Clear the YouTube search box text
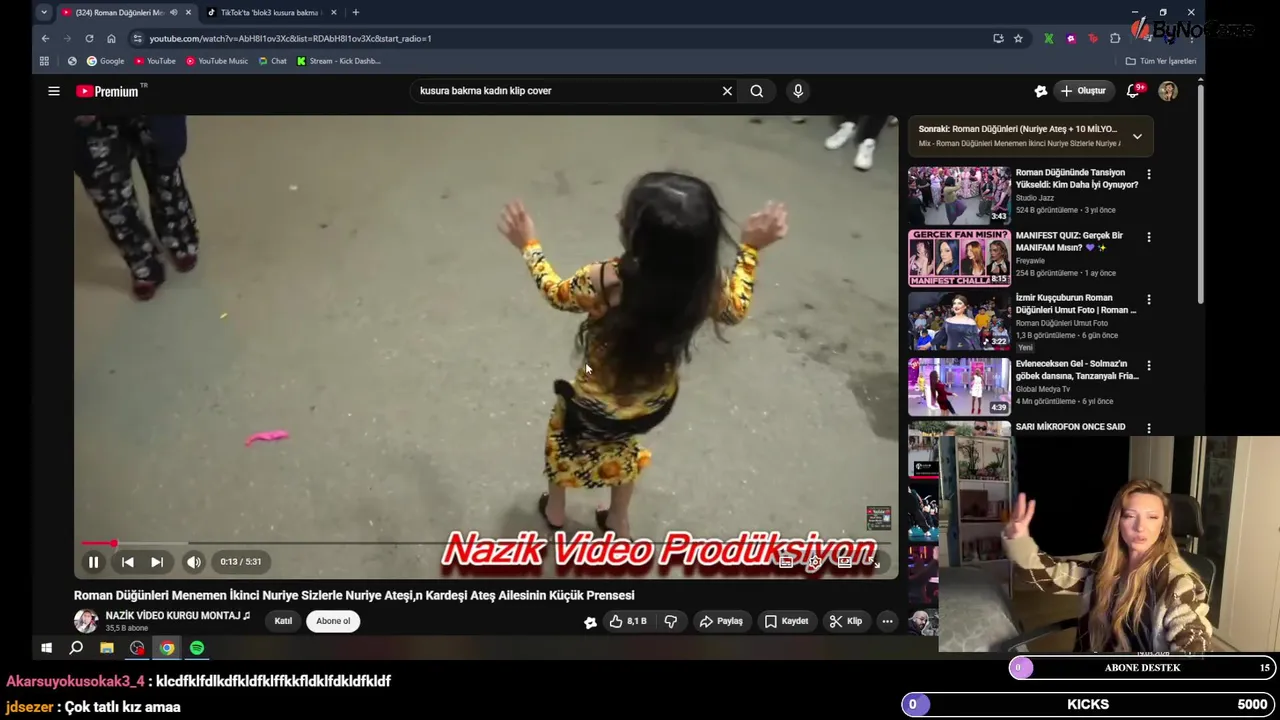 coord(727,91)
